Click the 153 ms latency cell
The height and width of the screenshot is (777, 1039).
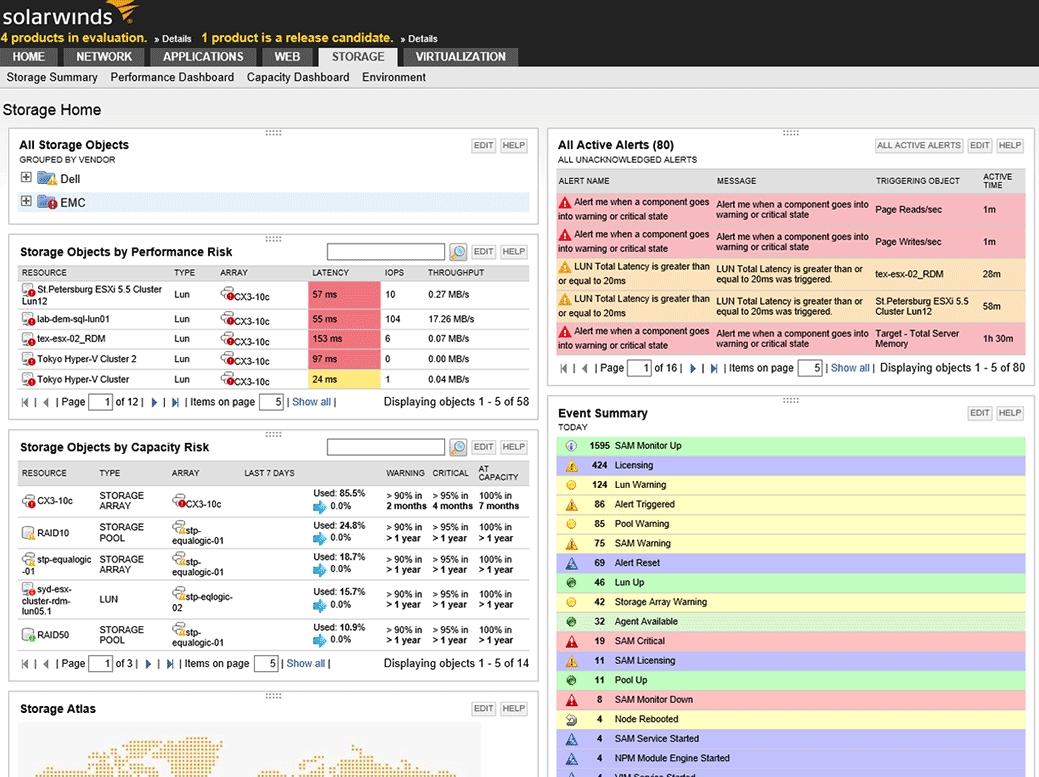[345, 338]
